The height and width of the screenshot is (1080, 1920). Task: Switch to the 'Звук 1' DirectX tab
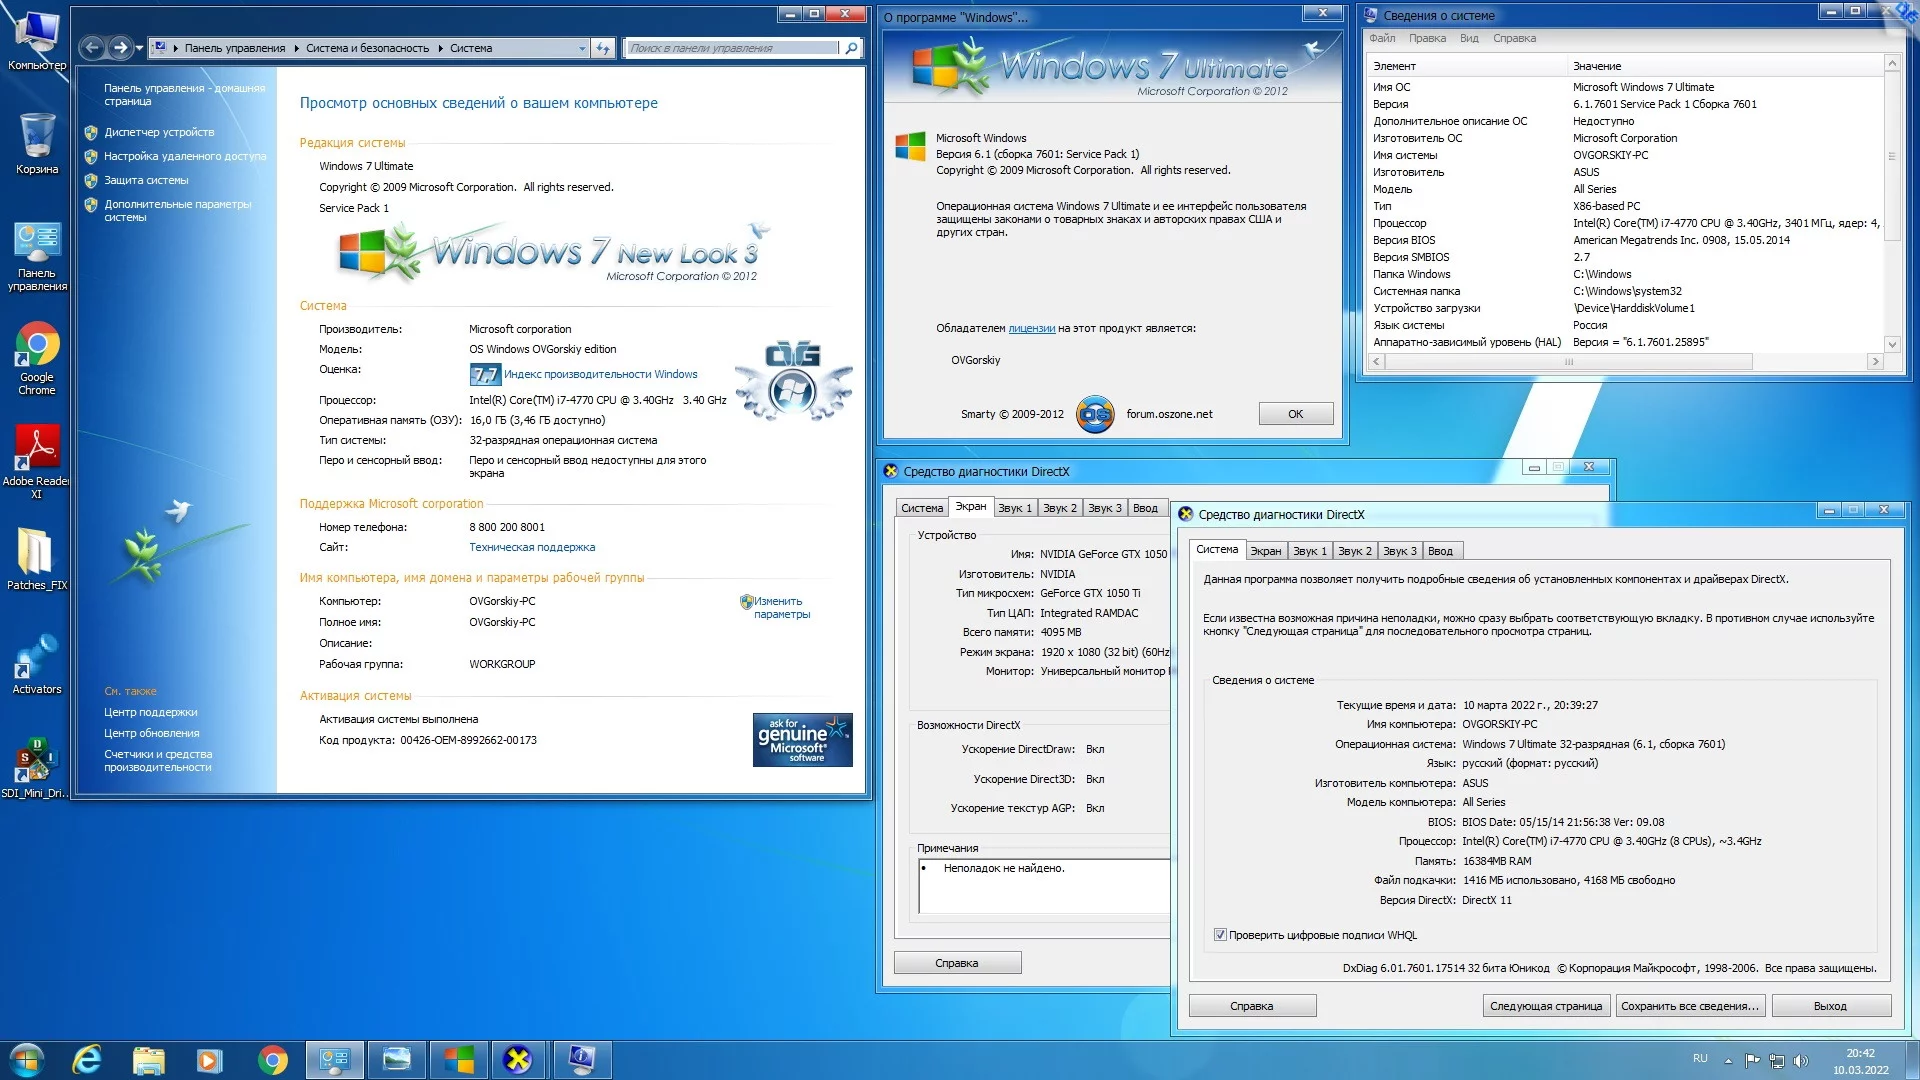[x=1309, y=551]
